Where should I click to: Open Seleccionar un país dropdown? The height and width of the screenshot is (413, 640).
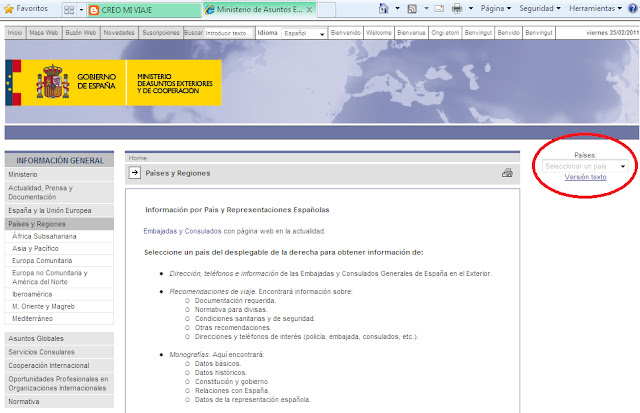point(585,166)
